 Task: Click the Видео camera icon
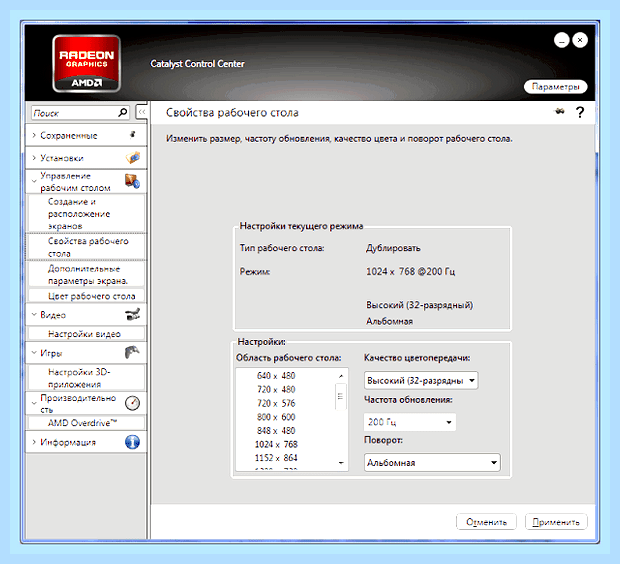click(x=132, y=314)
